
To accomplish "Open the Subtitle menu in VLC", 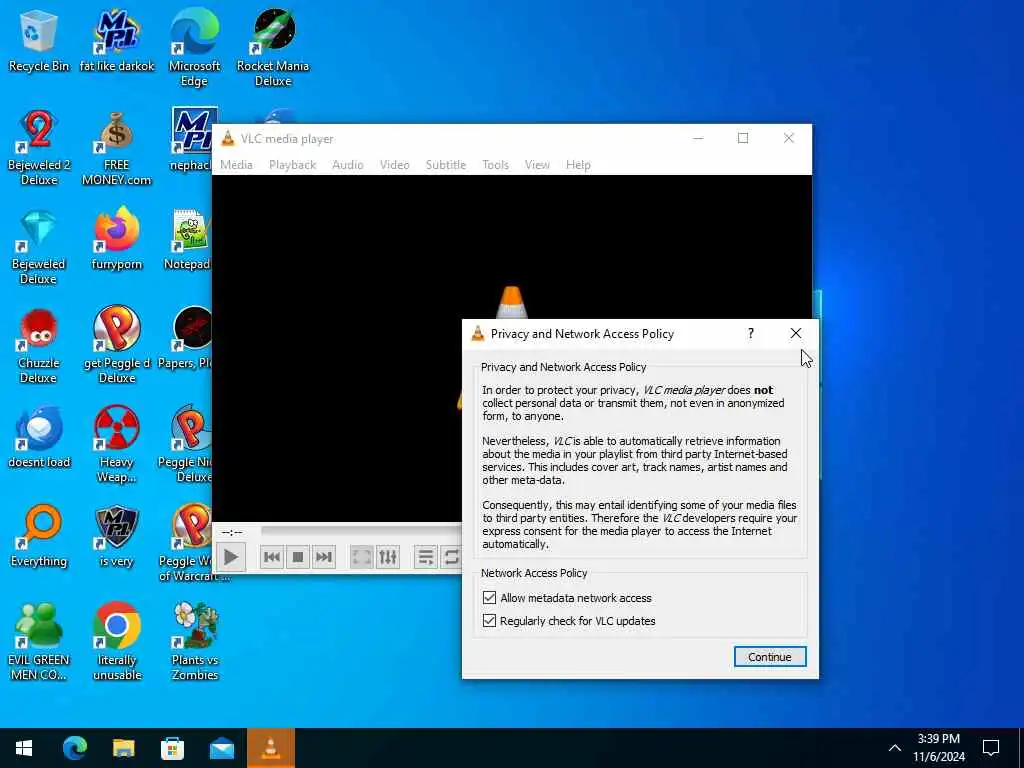I will click(x=446, y=165).
